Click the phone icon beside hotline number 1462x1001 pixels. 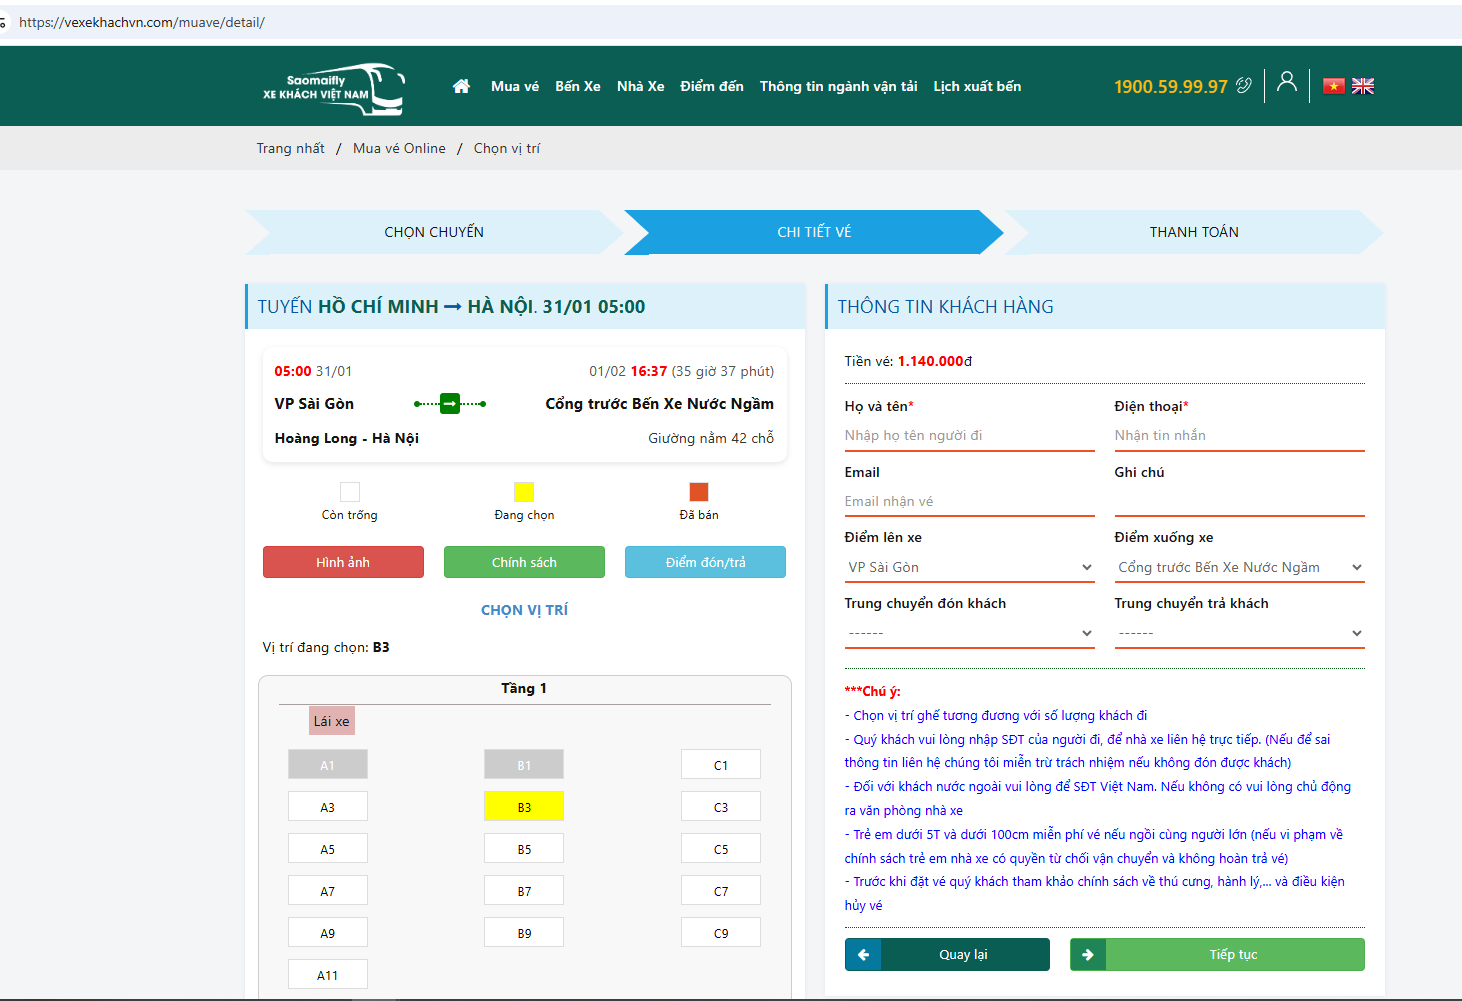[x=1243, y=86]
